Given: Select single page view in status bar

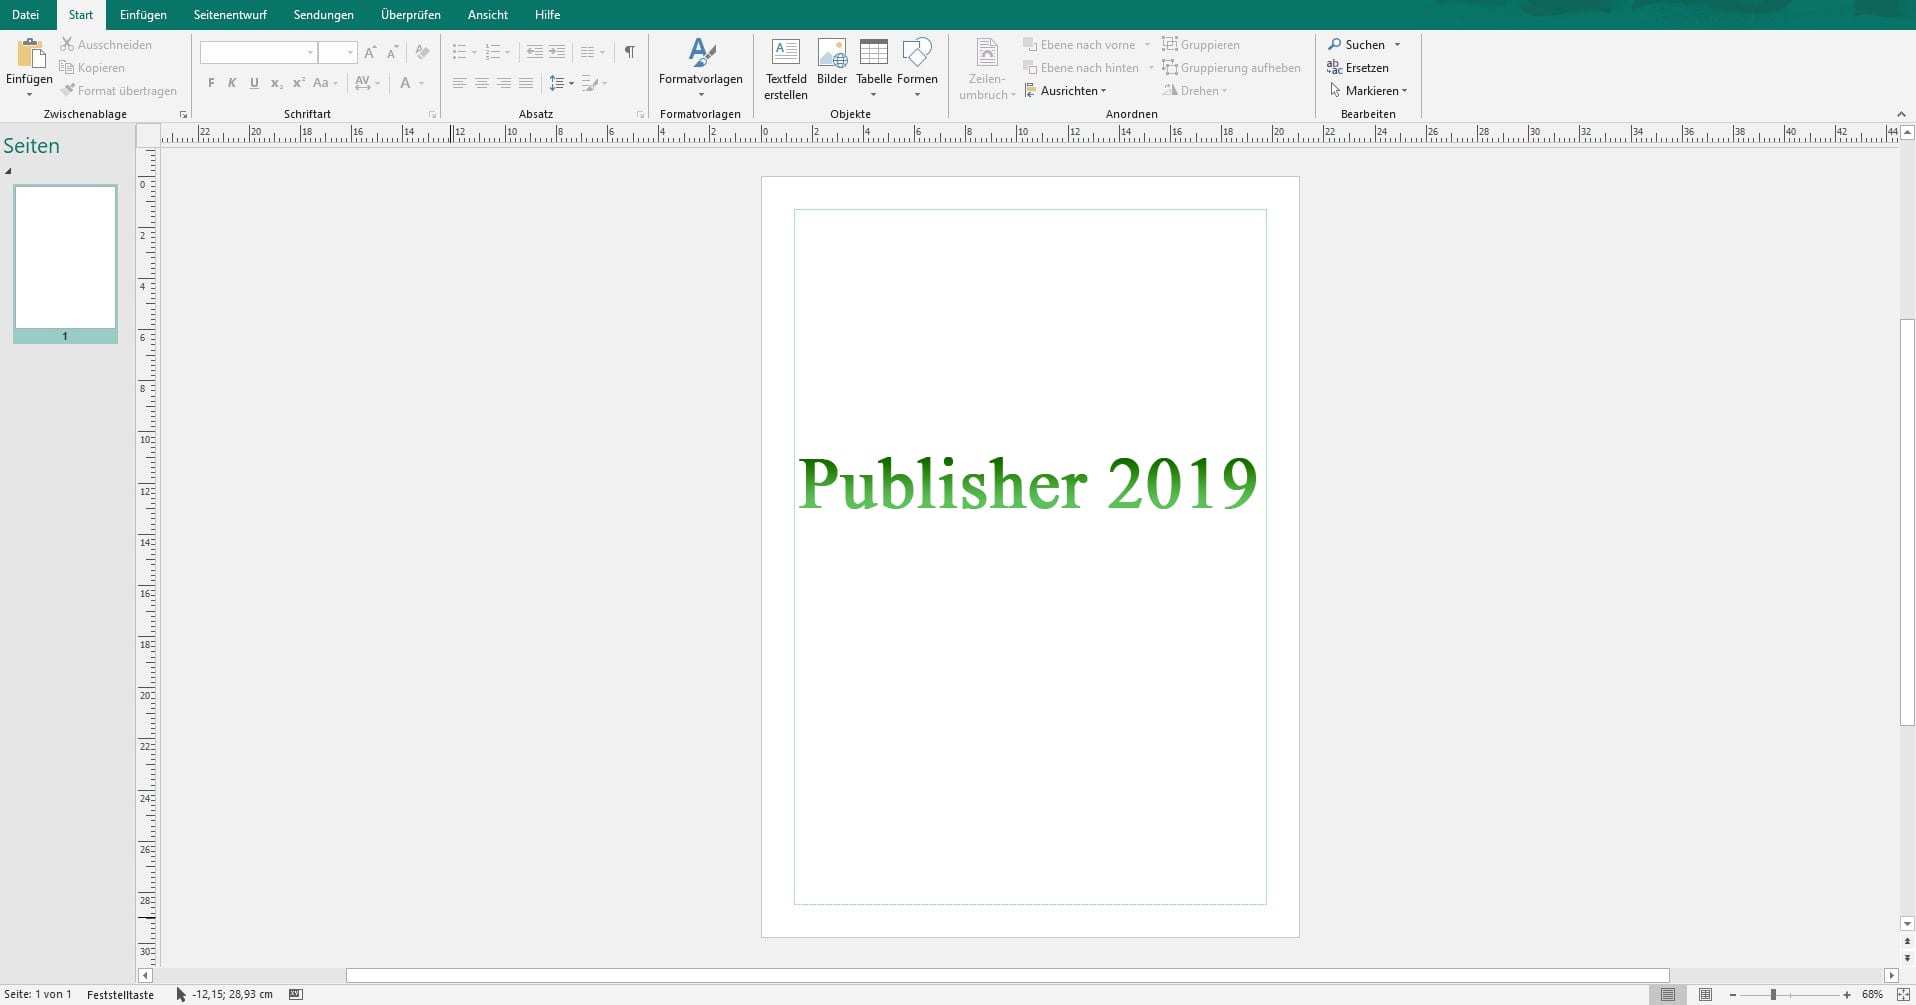Looking at the screenshot, I should tap(1667, 995).
